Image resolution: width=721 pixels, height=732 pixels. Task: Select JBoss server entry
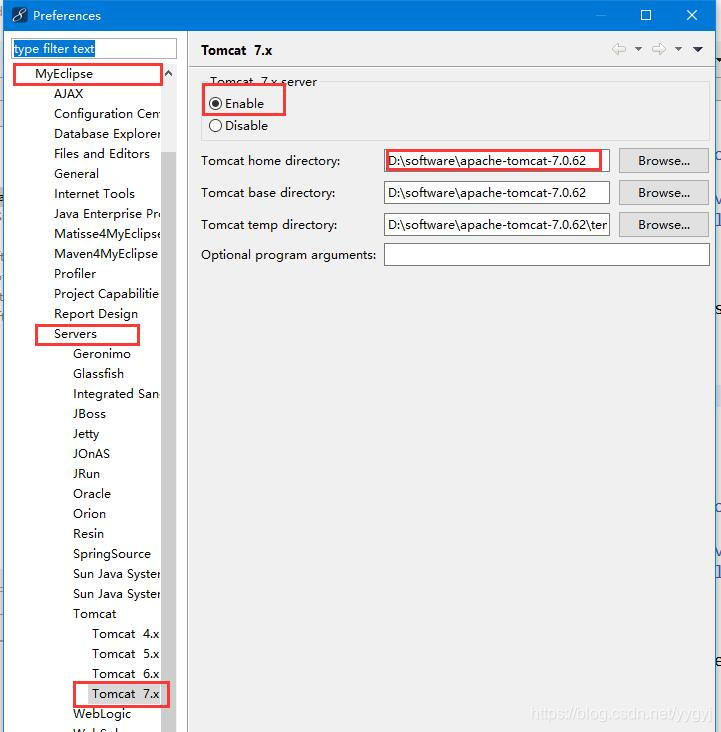pos(89,414)
